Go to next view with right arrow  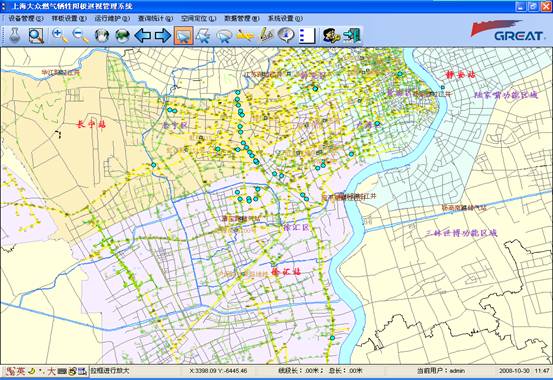(x=163, y=35)
